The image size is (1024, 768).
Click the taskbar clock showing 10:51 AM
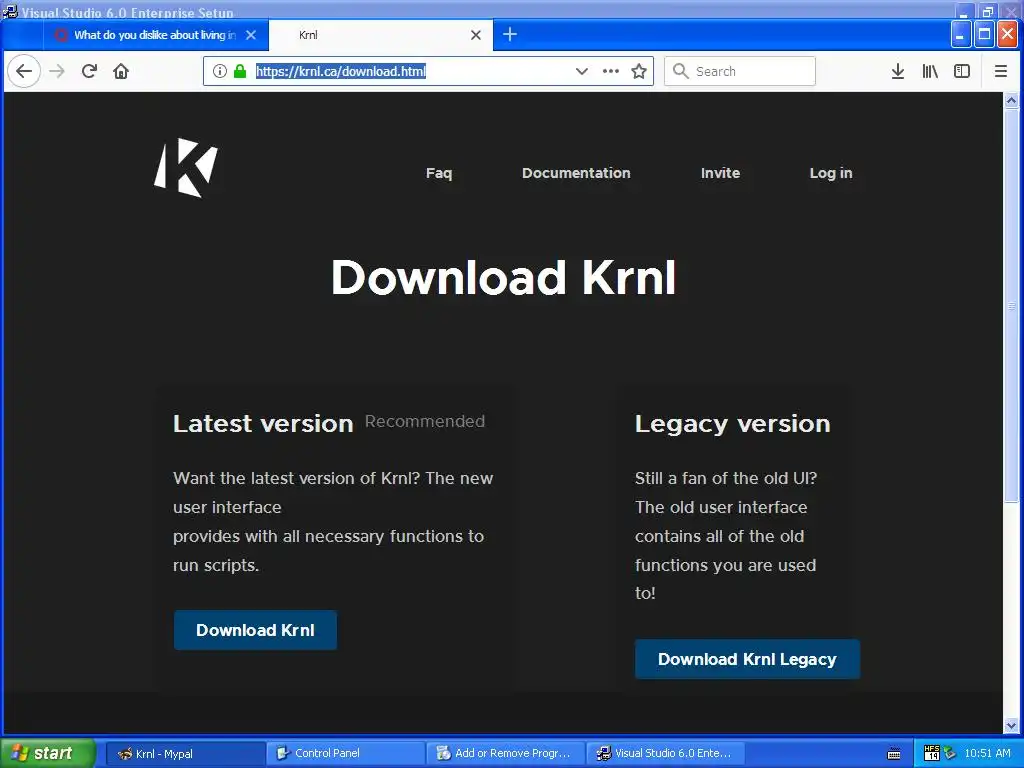(987, 753)
